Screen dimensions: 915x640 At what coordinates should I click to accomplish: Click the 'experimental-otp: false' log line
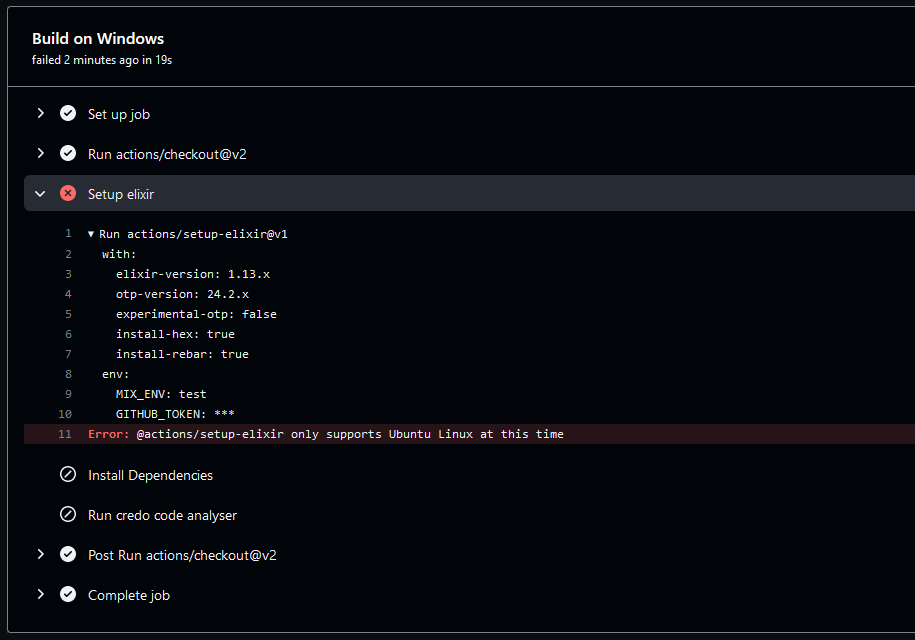(196, 314)
